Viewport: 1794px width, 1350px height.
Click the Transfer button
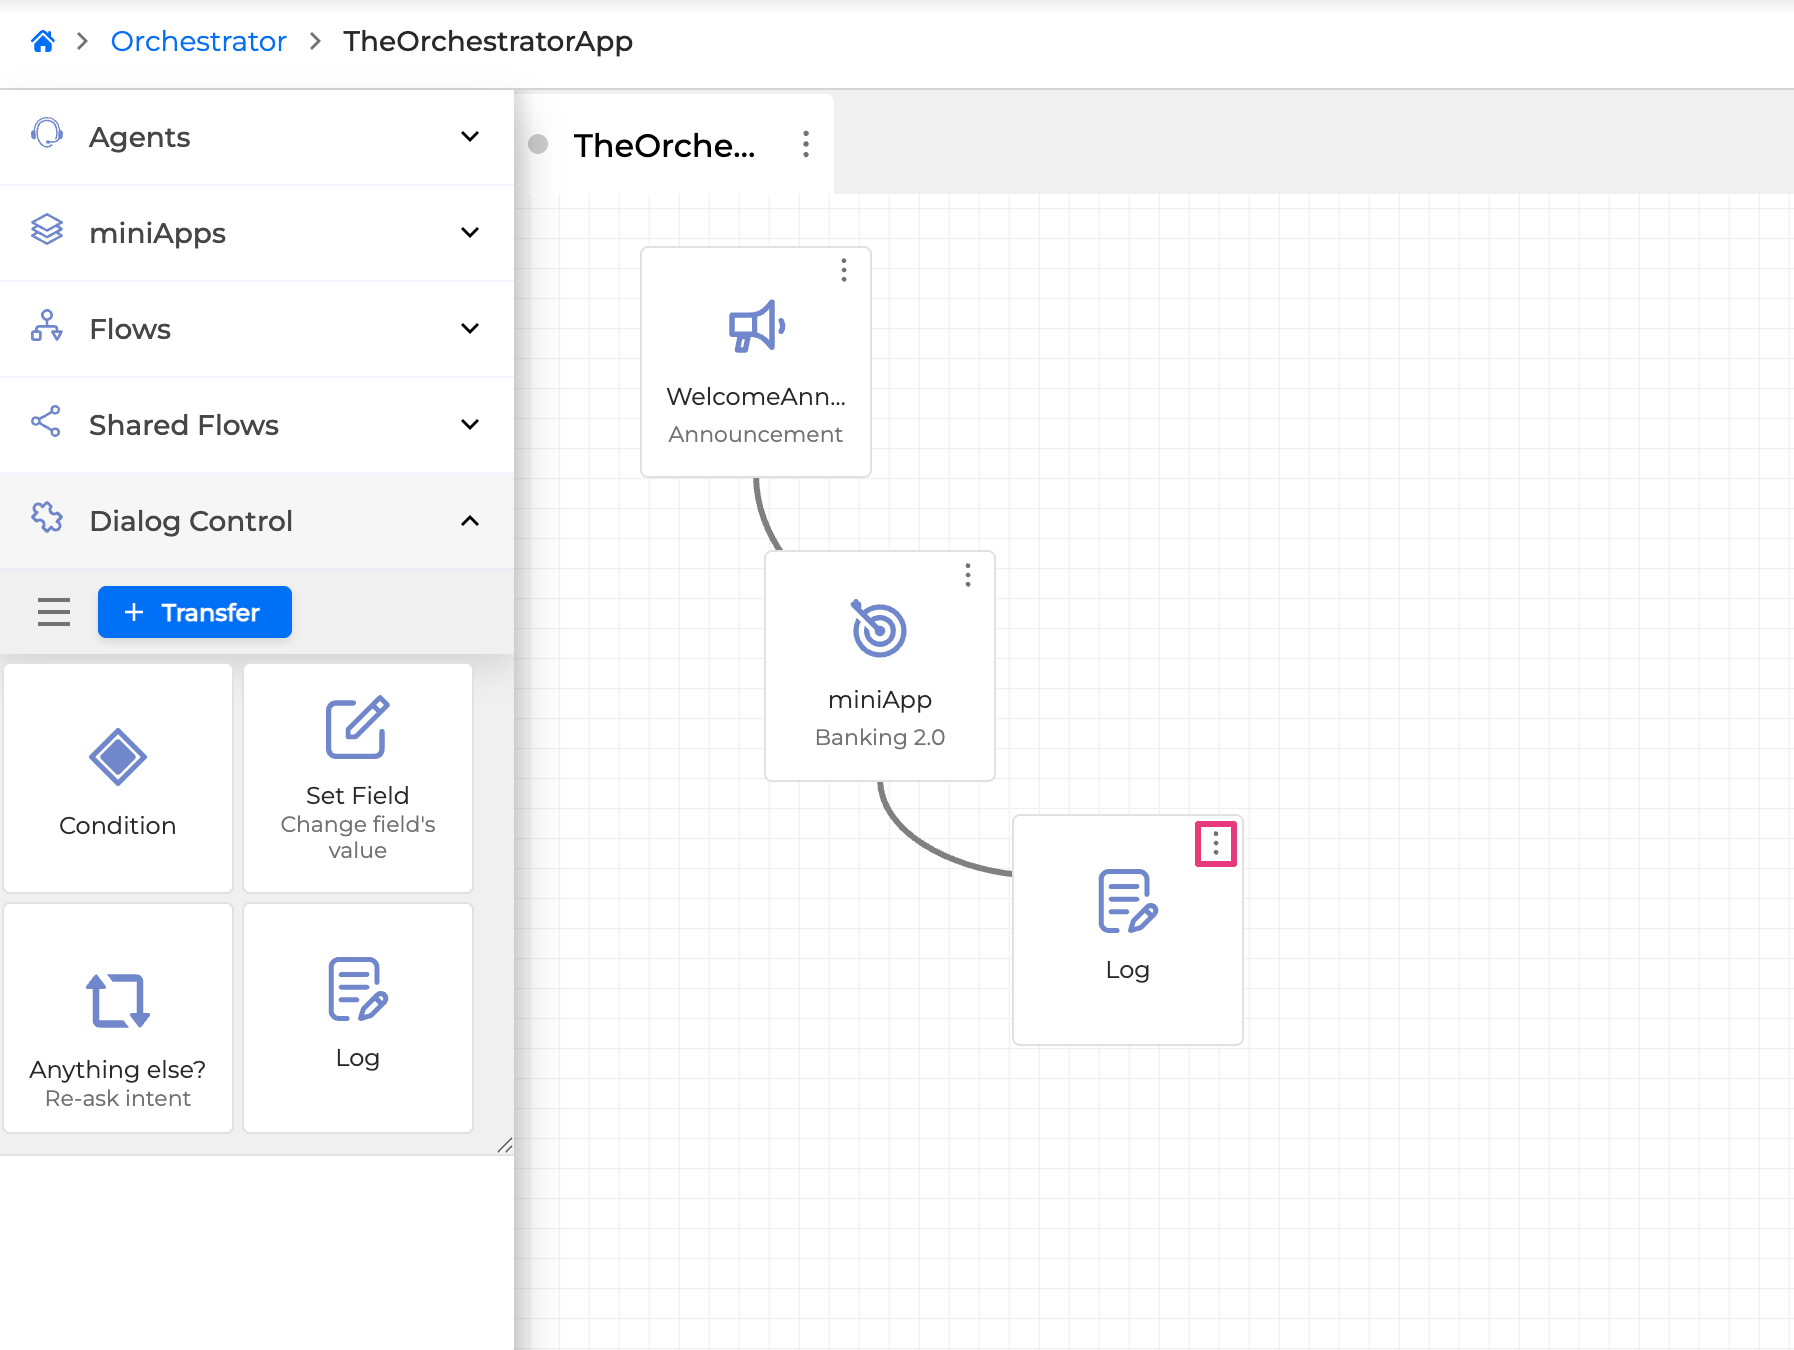point(195,612)
